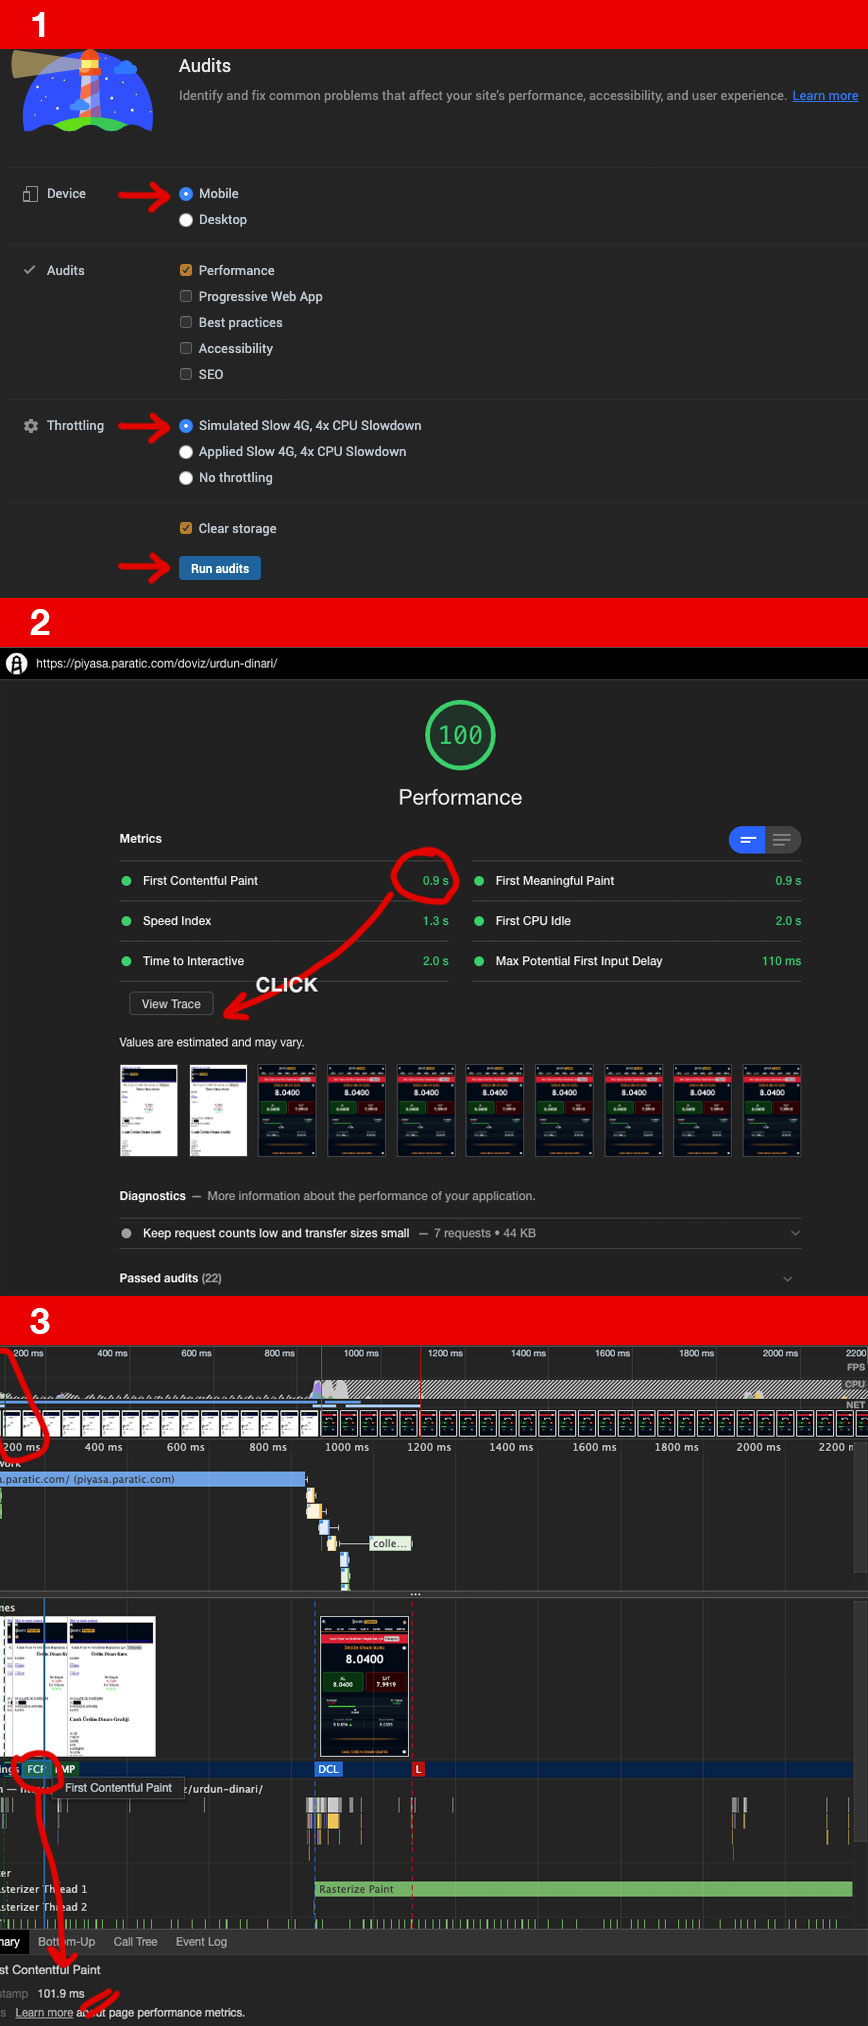Click the Lighthouse icon beside the report URL
Screen dimensions: 868x2026
[16, 663]
